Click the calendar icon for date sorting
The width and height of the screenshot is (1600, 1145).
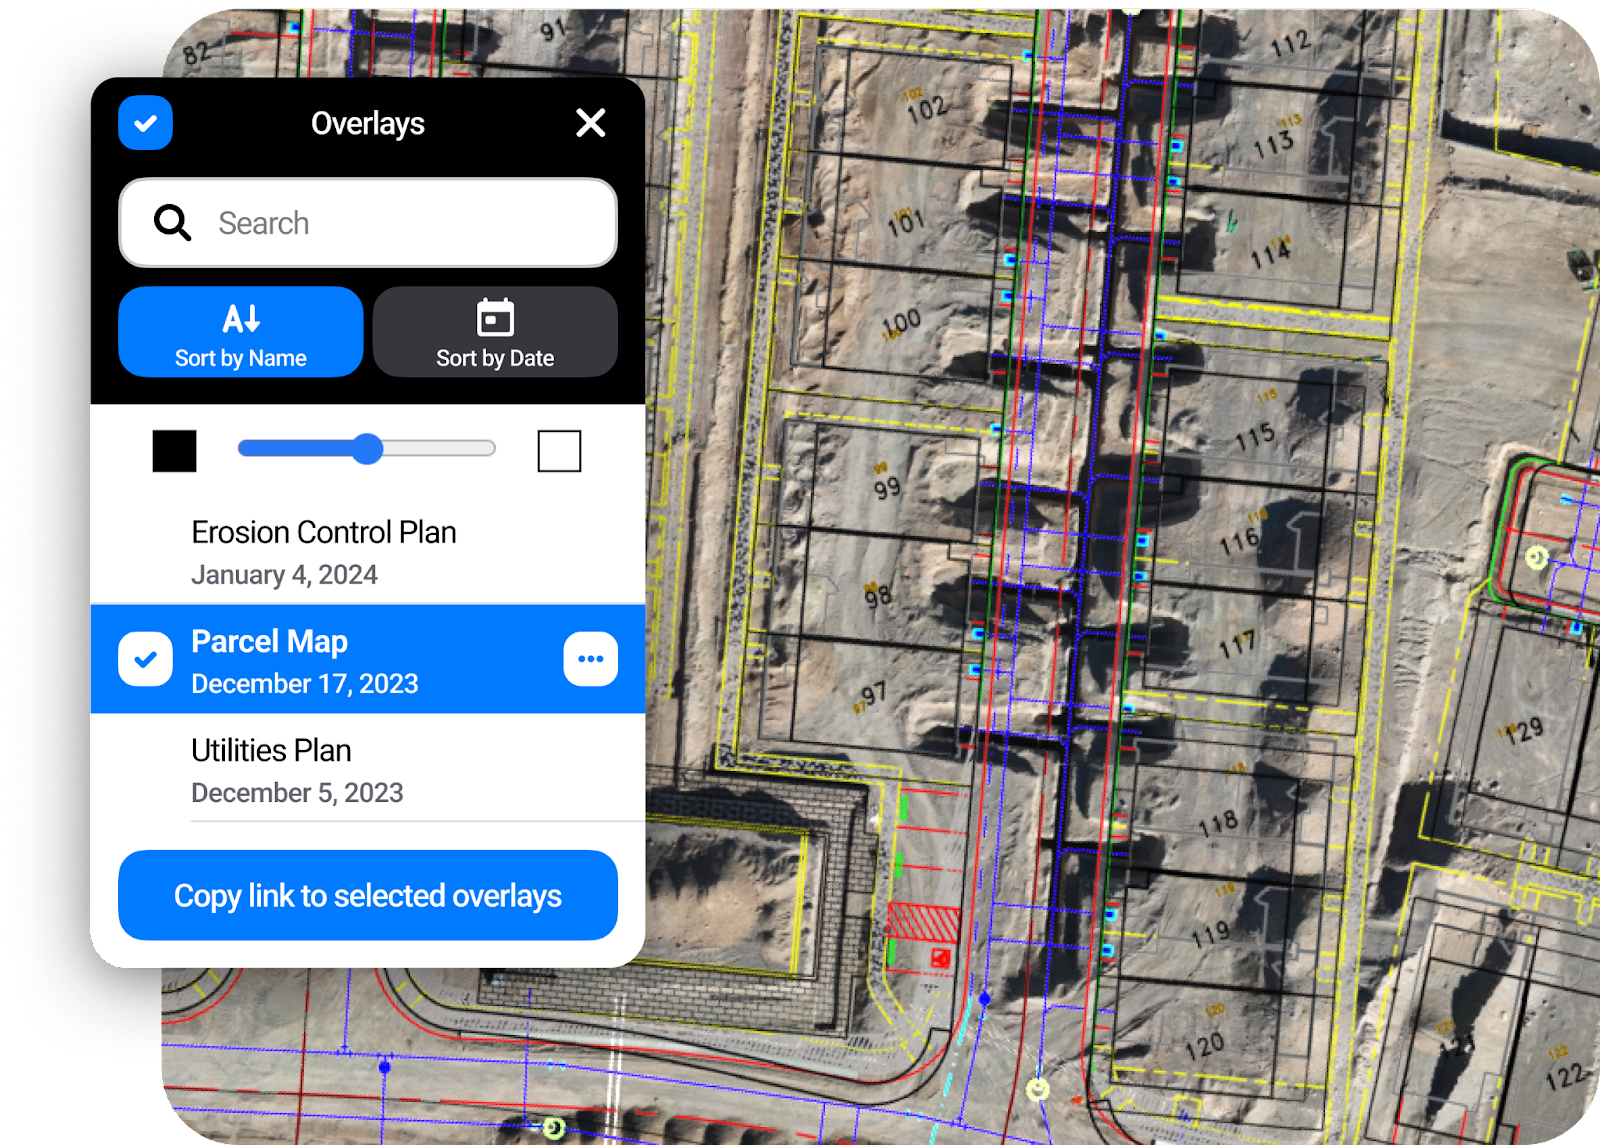(x=495, y=318)
